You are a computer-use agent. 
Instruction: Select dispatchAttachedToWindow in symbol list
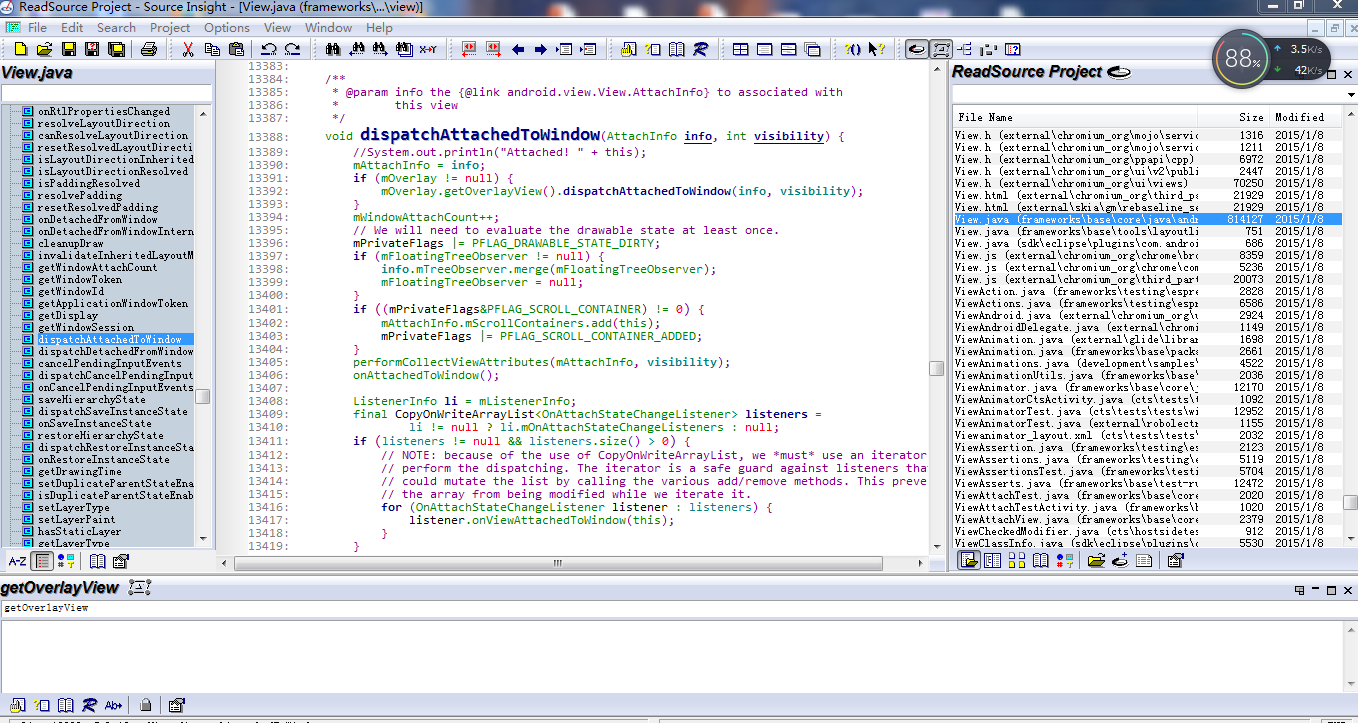click(x=110, y=340)
